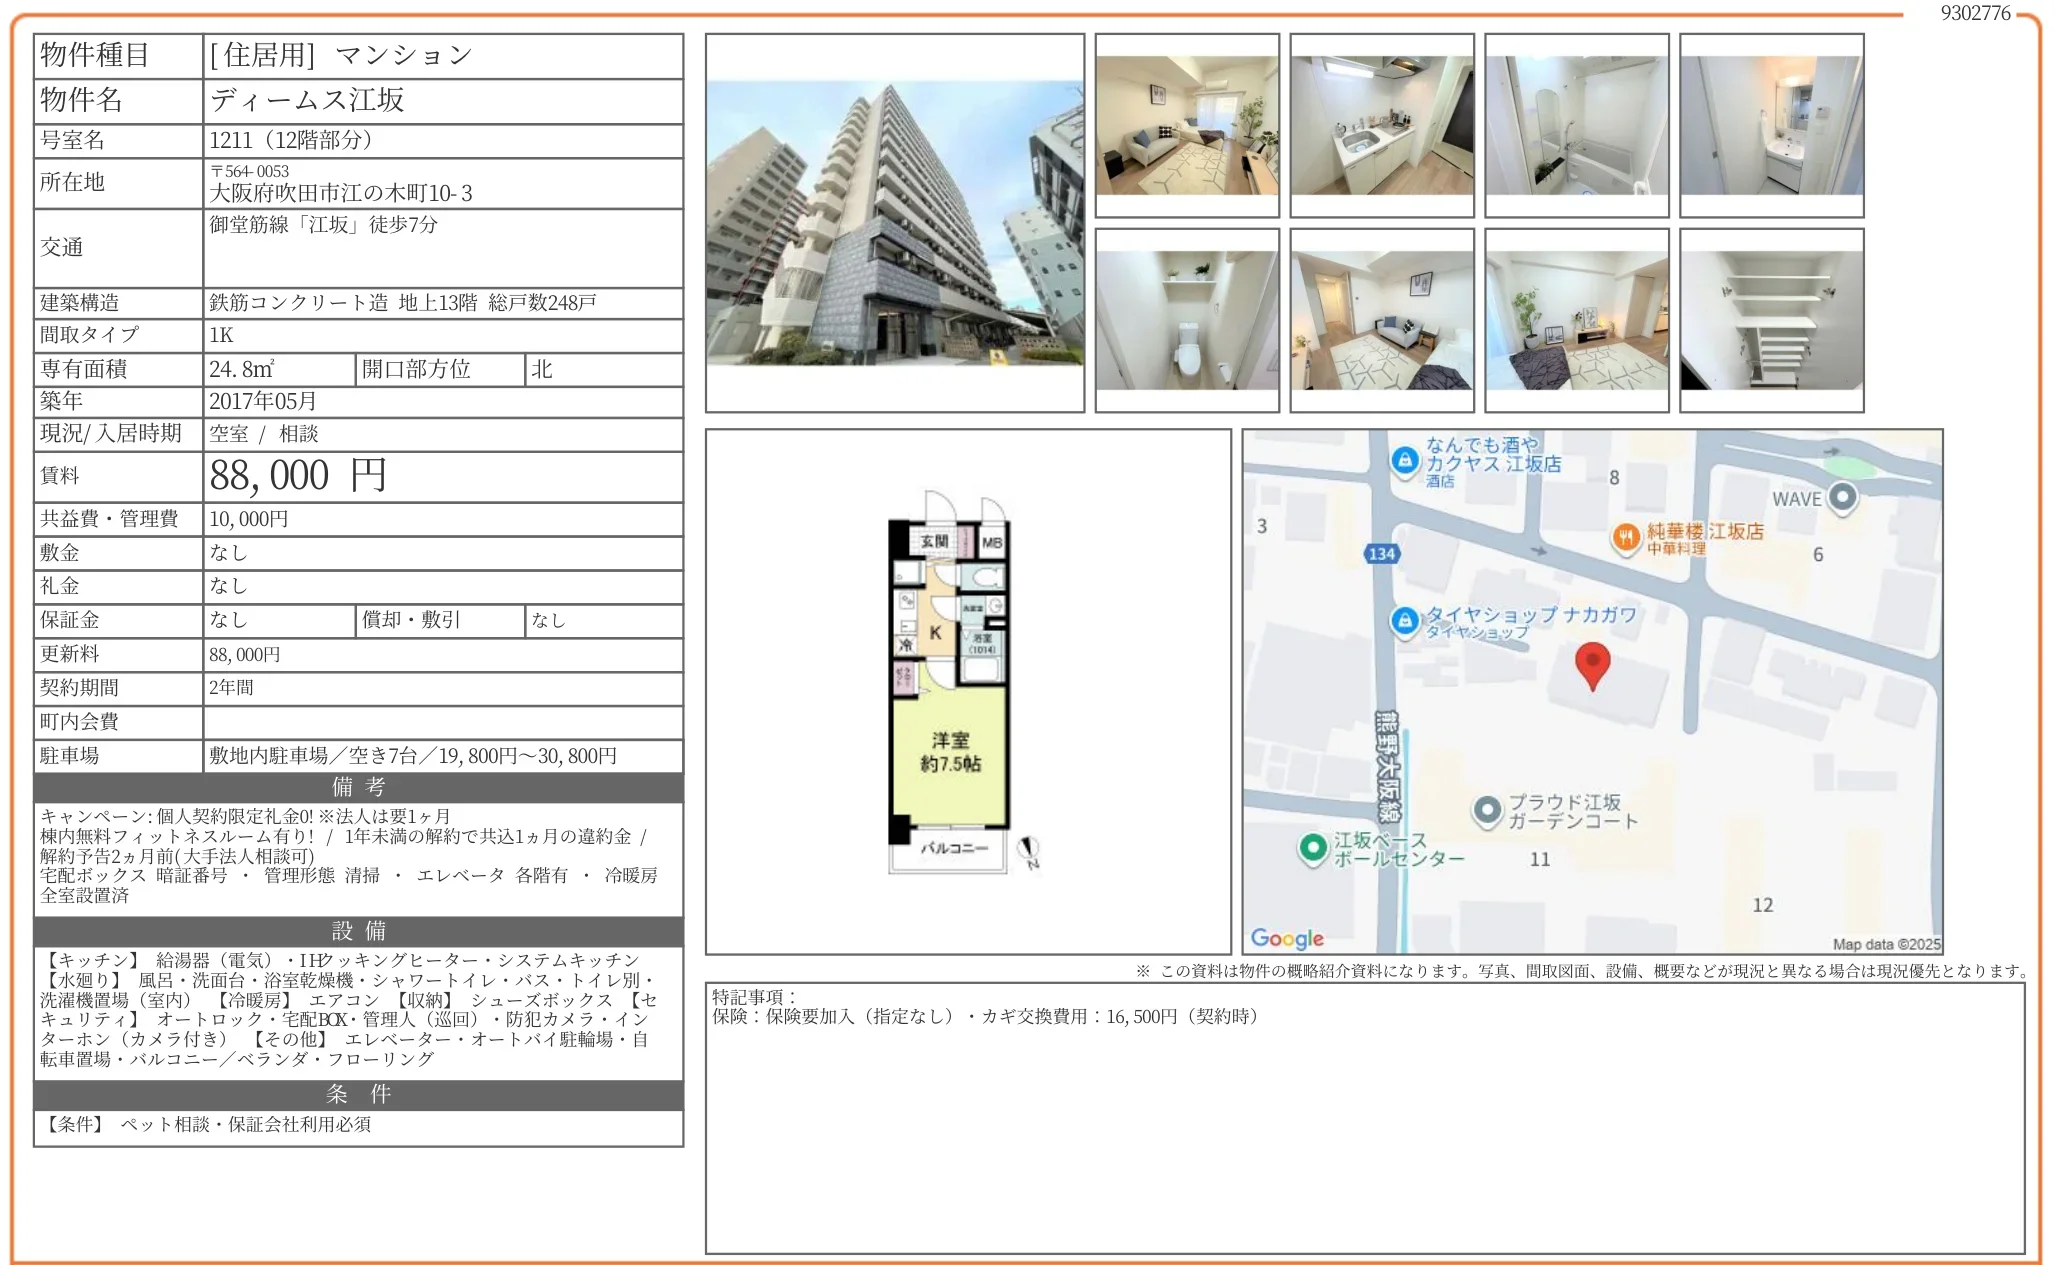The height and width of the screenshot is (1265, 2056).
Task: Open the toilet room photo thumbnail
Action: [x=1186, y=320]
